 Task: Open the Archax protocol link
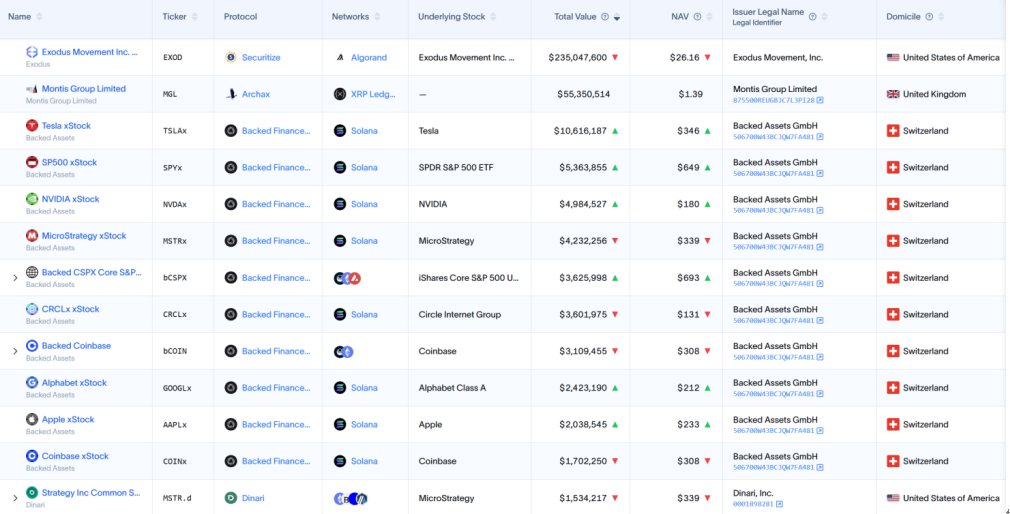coord(256,94)
